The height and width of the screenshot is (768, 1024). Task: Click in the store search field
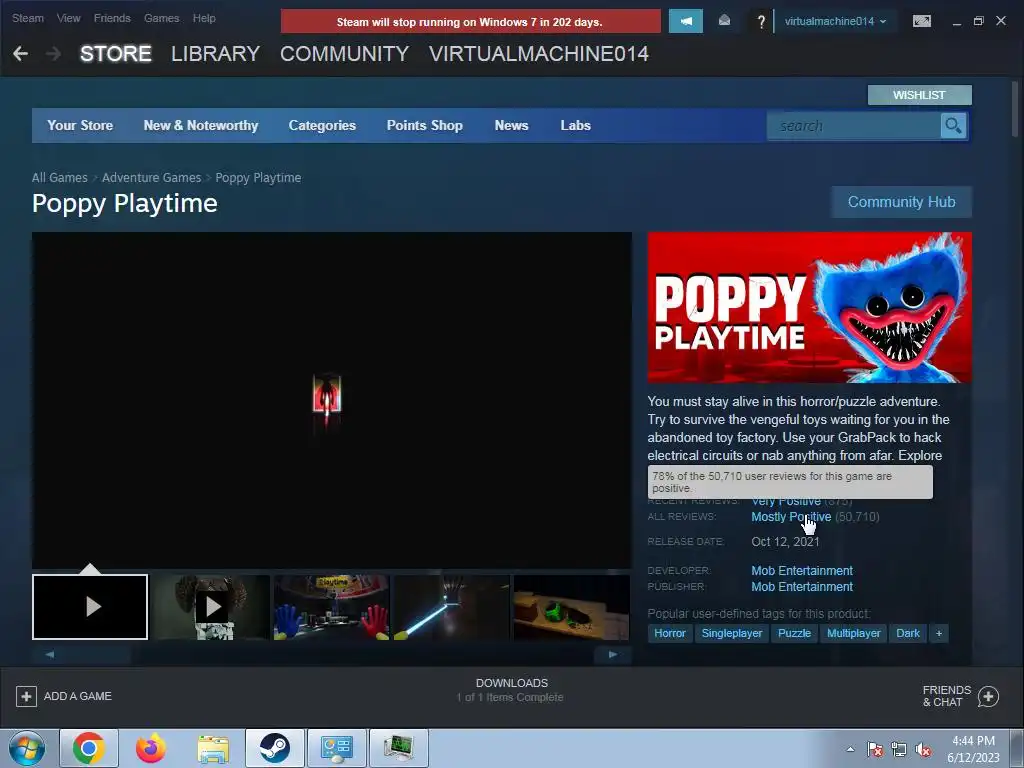coord(854,125)
